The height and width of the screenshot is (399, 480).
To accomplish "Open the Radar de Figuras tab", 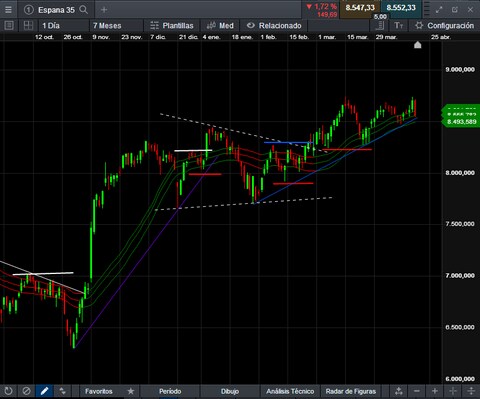I will pos(351,391).
